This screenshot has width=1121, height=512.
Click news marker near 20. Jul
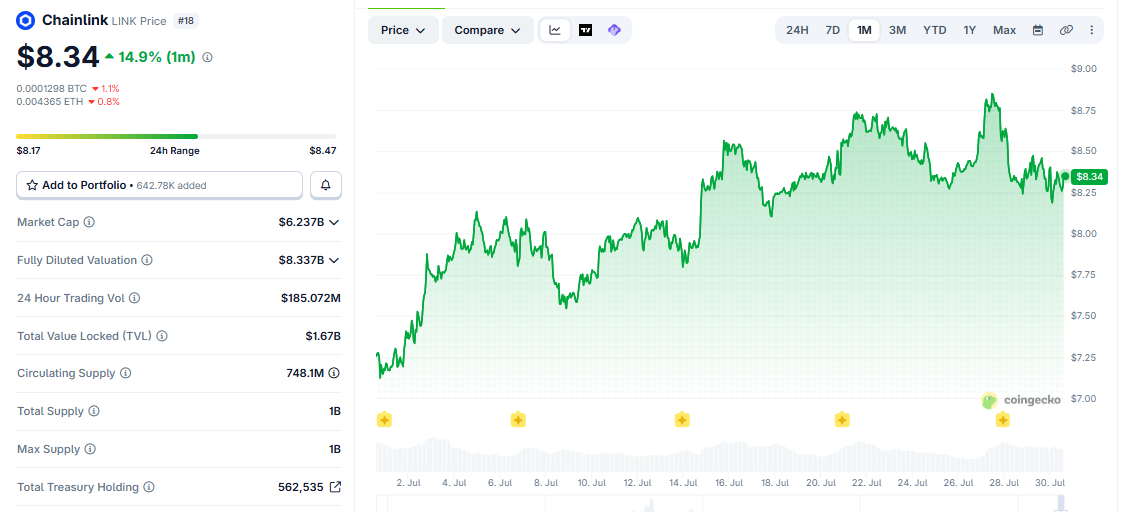click(842, 420)
